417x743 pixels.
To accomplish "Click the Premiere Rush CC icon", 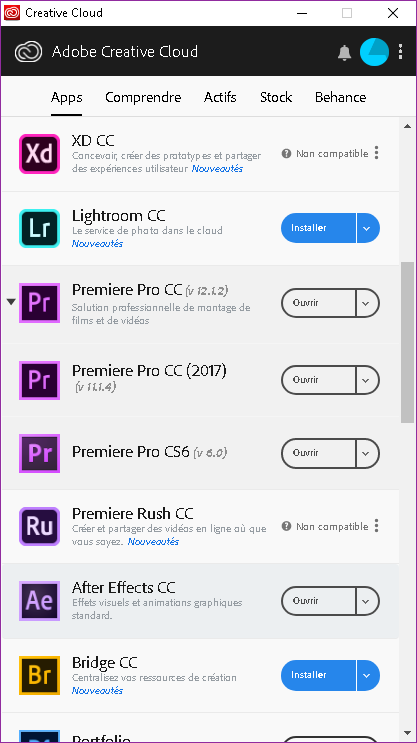I will pyautogui.click(x=39, y=526).
